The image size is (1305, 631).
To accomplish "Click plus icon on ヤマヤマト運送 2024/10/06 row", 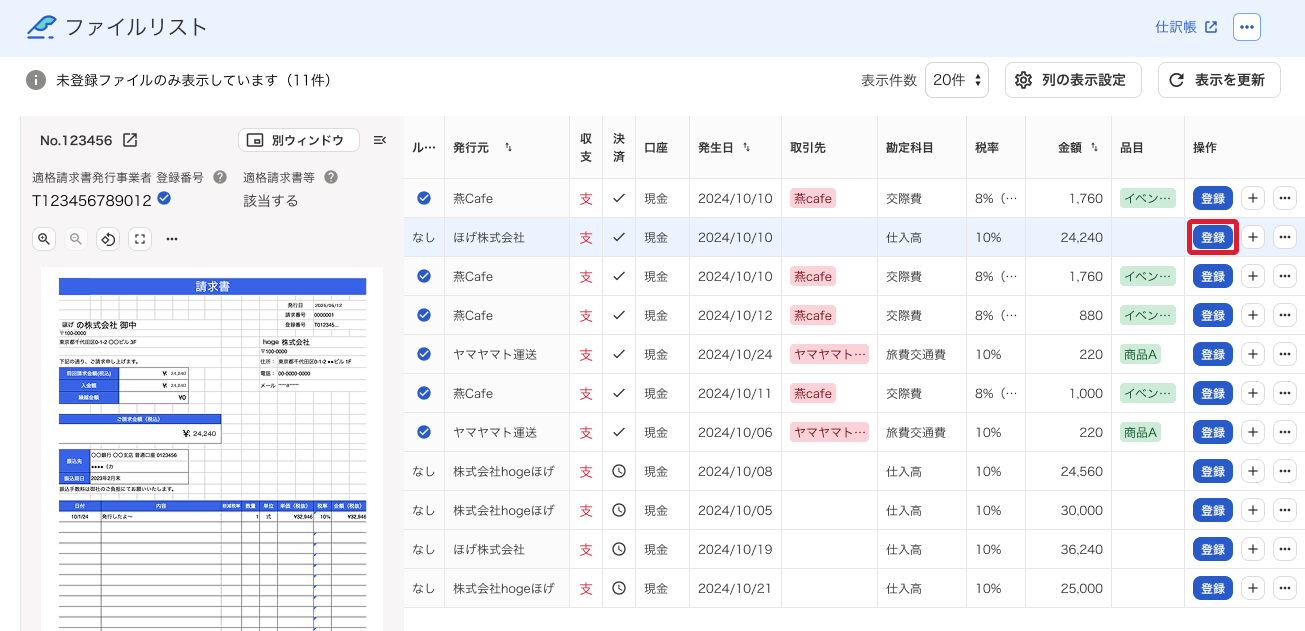I will (x=1253, y=432).
